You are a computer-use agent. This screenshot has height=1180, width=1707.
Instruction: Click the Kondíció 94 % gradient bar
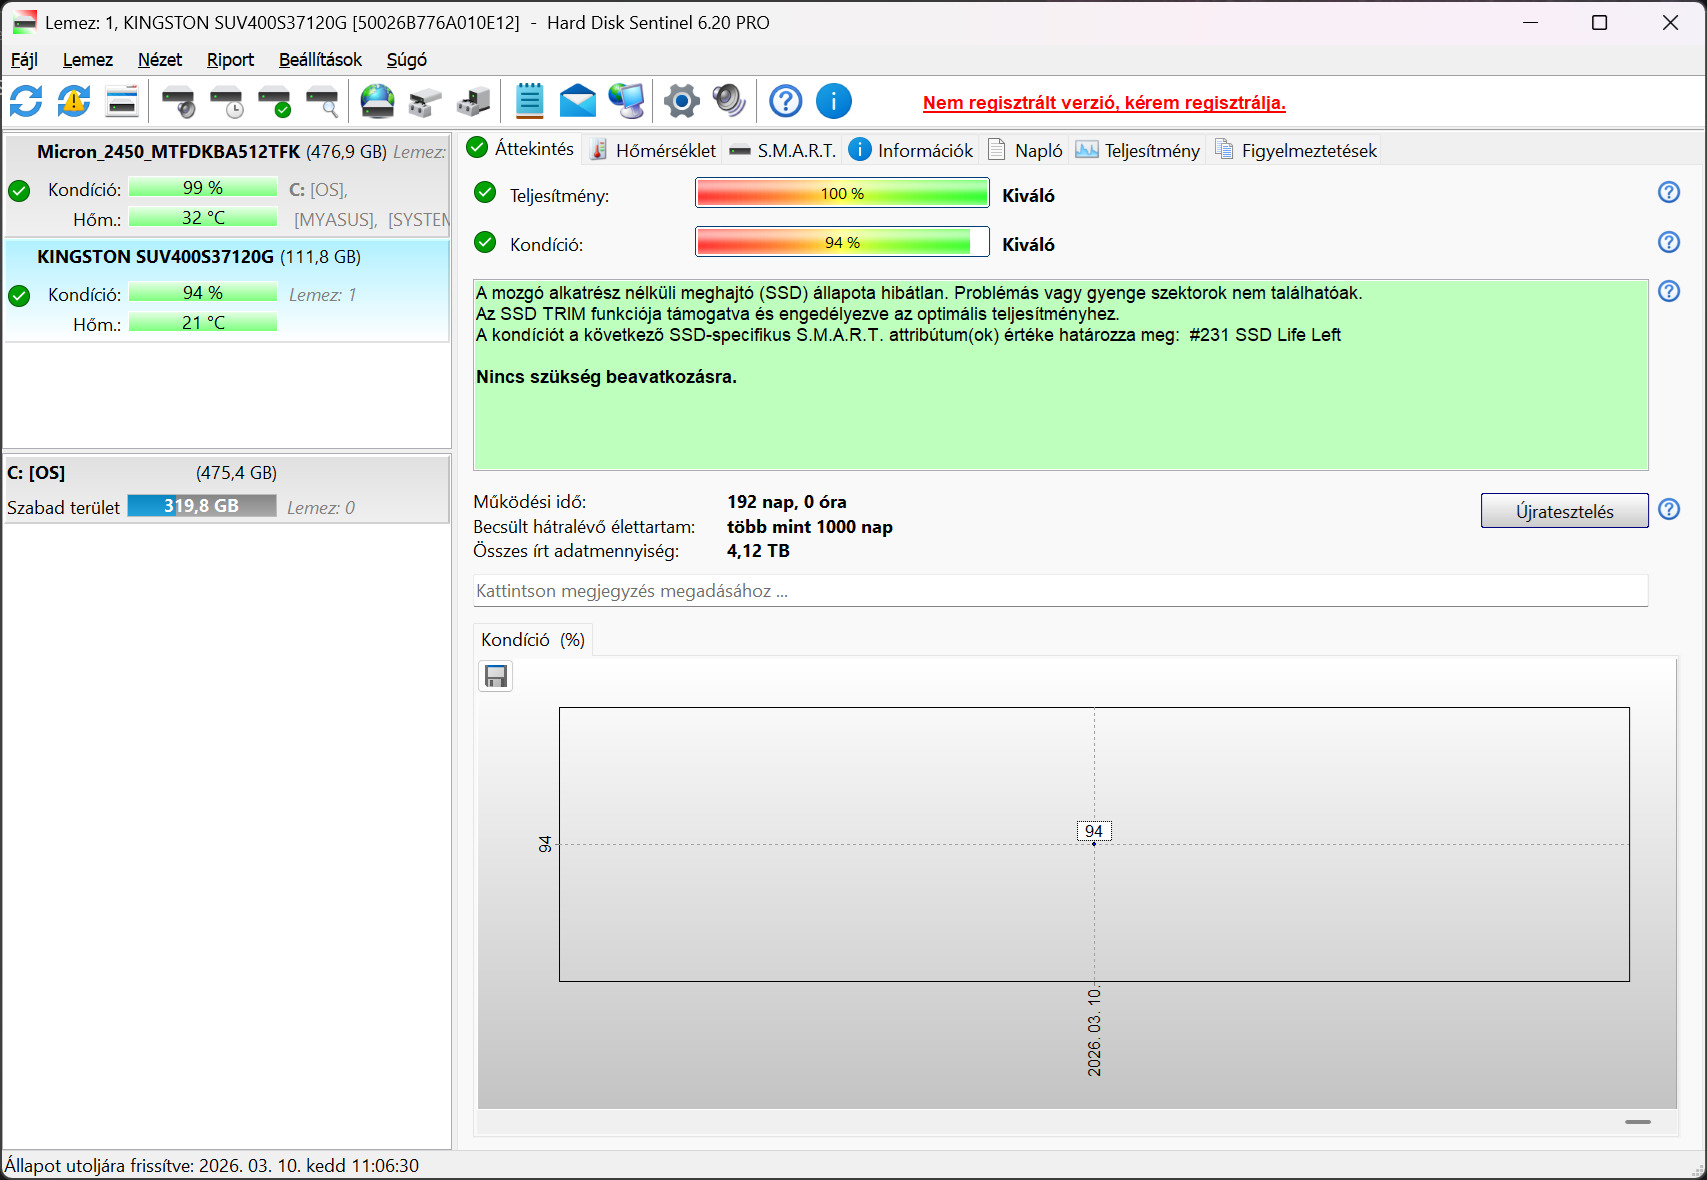[843, 242]
